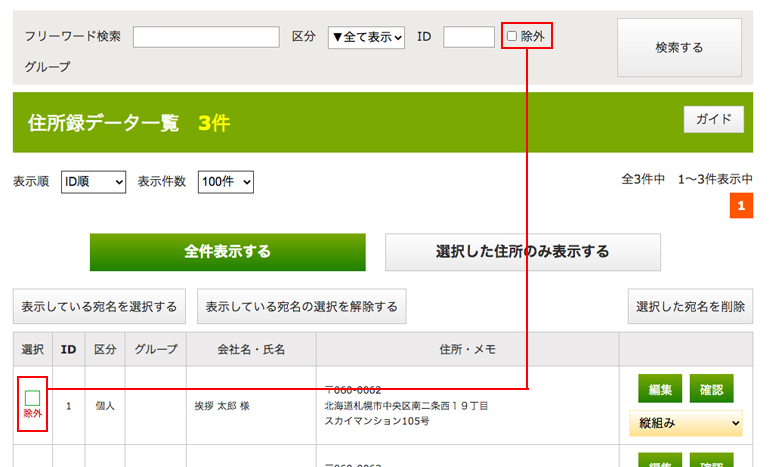Click the ID input field
The image size is (770, 467).
(468, 37)
